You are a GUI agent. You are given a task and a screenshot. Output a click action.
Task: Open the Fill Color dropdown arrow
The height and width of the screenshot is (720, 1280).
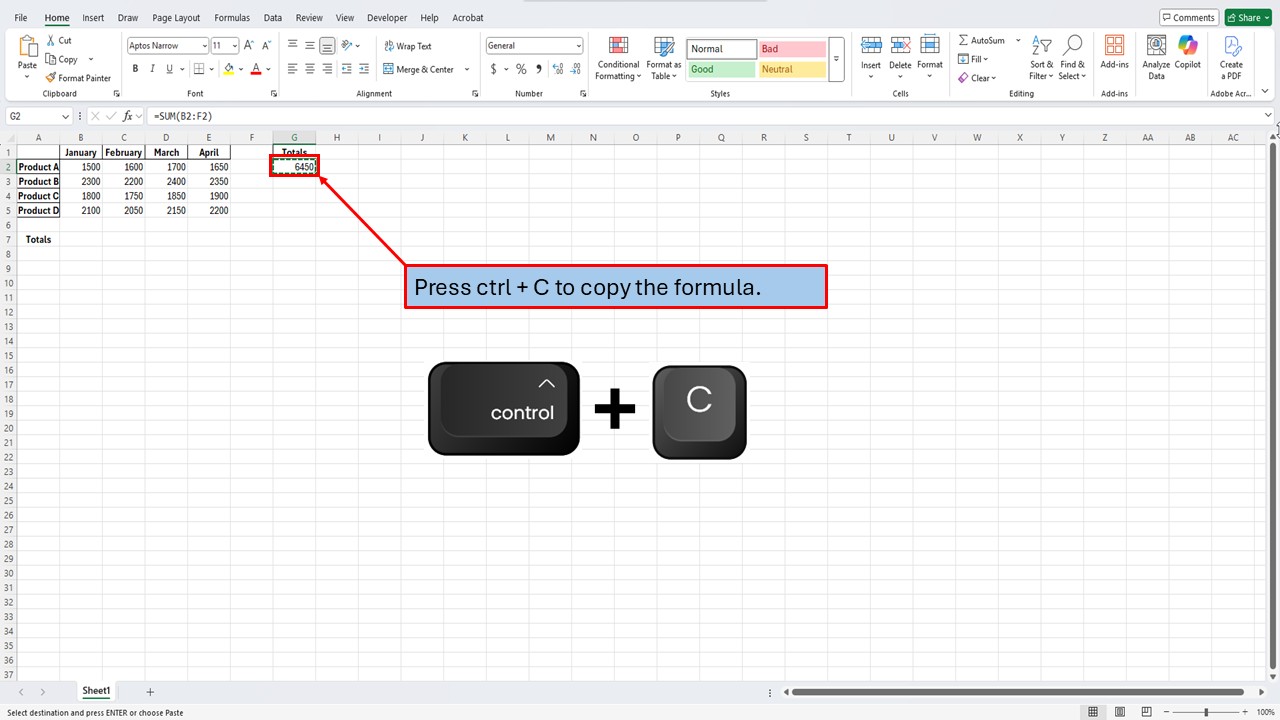(x=239, y=69)
